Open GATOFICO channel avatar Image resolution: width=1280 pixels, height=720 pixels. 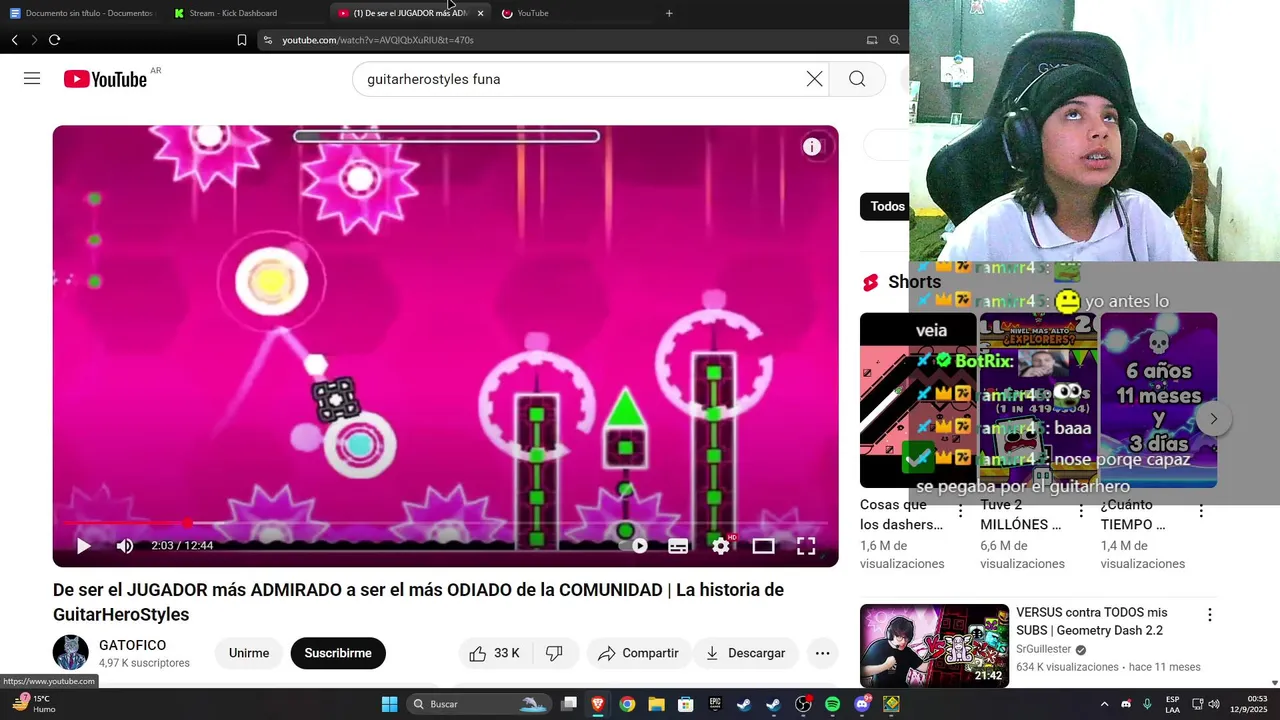pyautogui.click(x=71, y=653)
